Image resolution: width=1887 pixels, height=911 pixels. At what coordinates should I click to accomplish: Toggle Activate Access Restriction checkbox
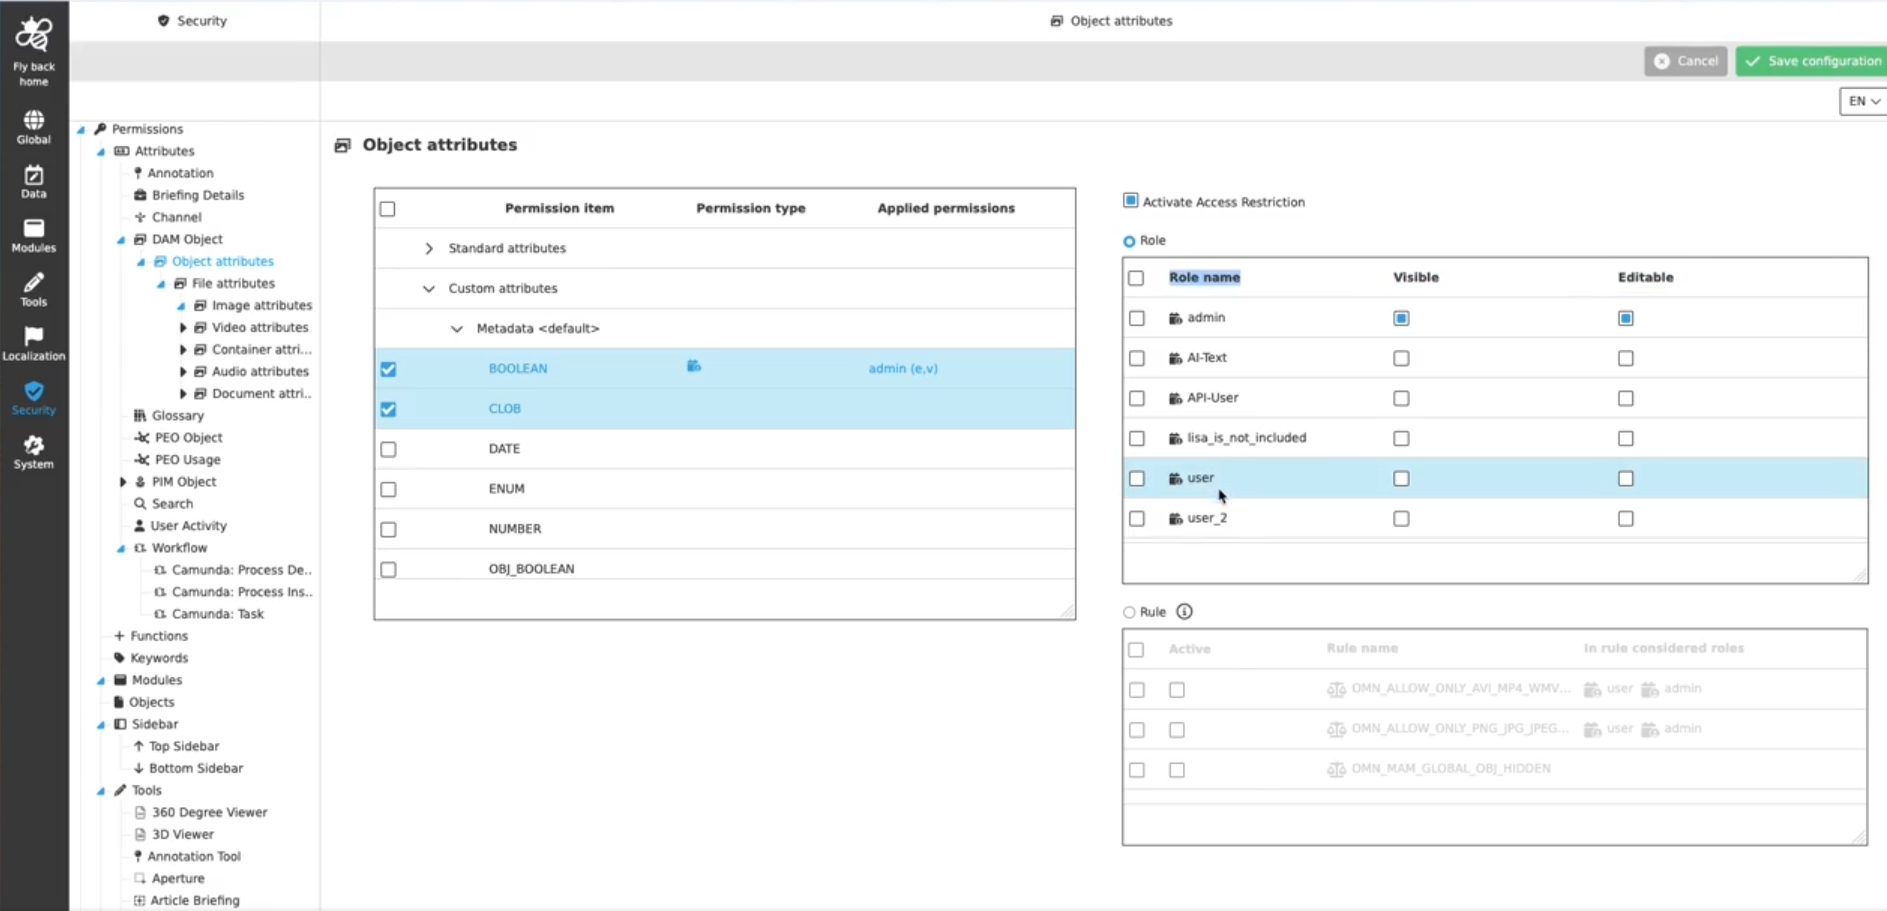click(1130, 201)
